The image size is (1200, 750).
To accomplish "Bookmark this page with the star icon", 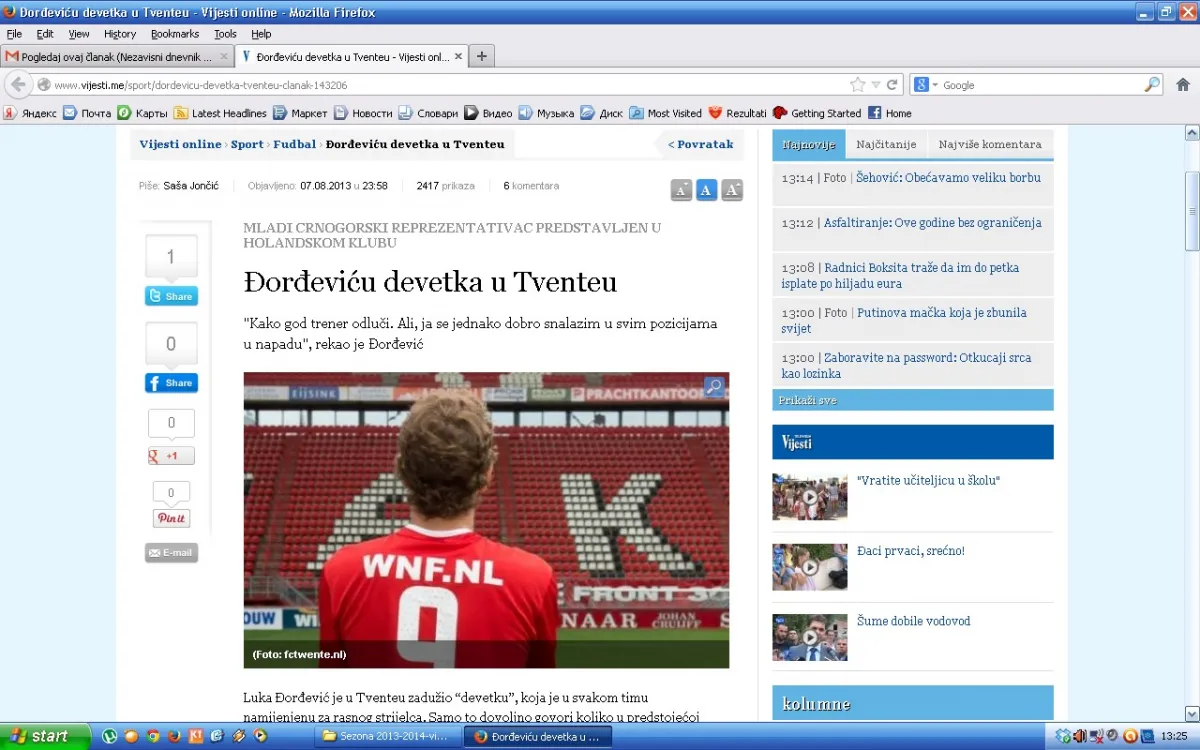I will [857, 85].
